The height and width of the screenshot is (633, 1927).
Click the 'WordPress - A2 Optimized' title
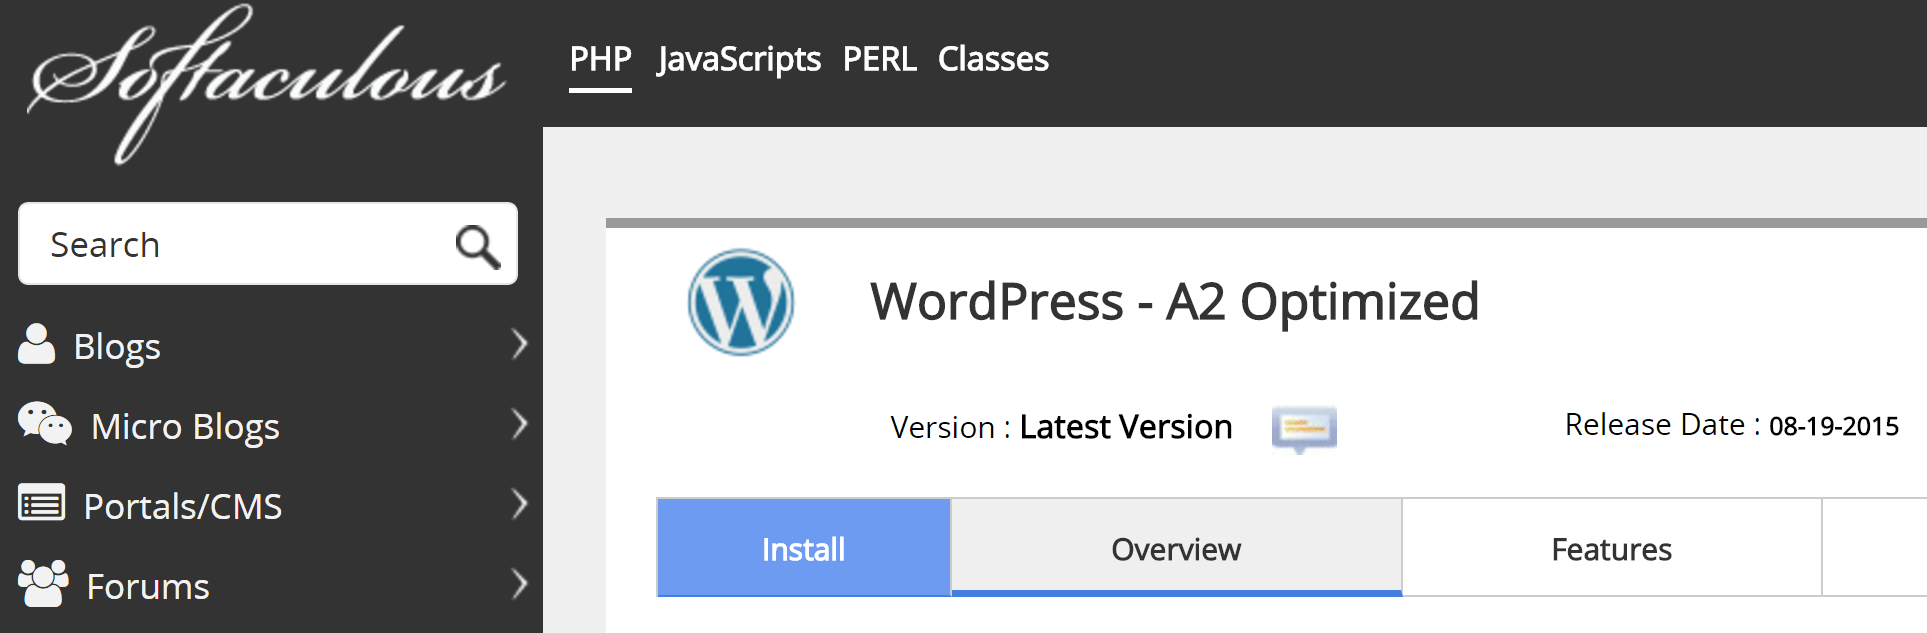click(1175, 302)
